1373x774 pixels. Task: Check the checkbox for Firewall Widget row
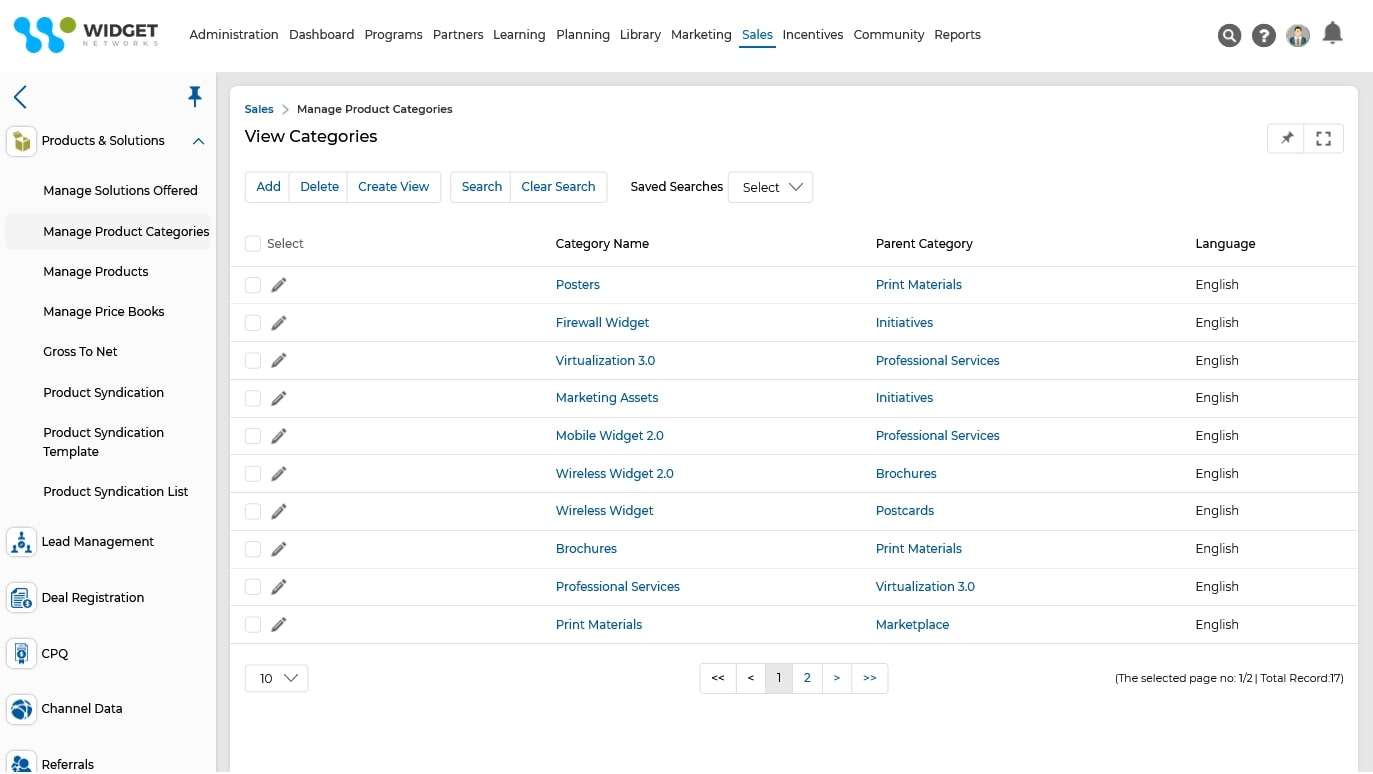click(x=253, y=322)
